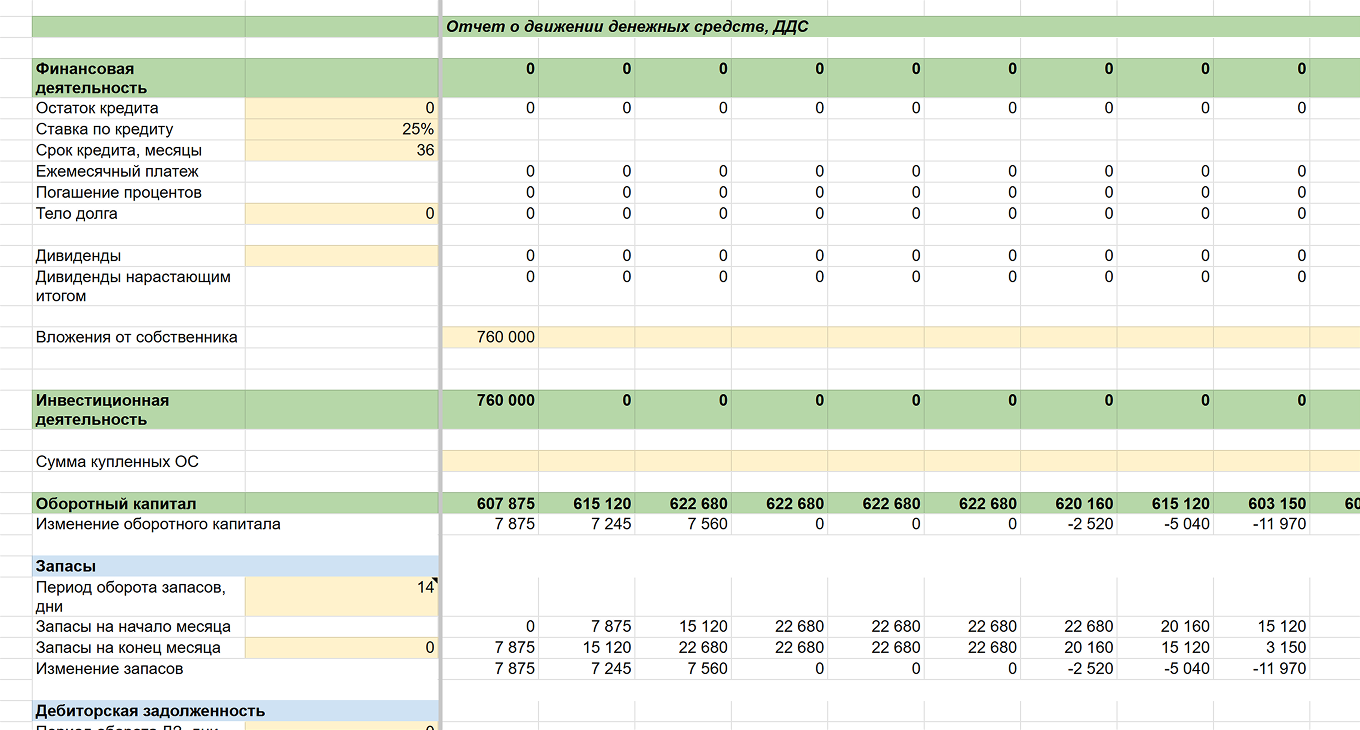
Task: Select the 620 160 working capital cell
Action: point(1069,503)
